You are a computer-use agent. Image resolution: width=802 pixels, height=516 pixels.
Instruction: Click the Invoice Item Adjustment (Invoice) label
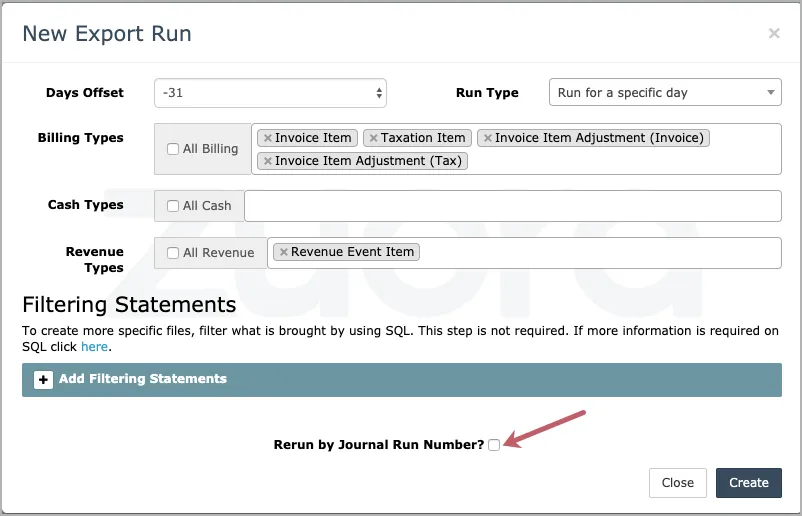tap(599, 138)
